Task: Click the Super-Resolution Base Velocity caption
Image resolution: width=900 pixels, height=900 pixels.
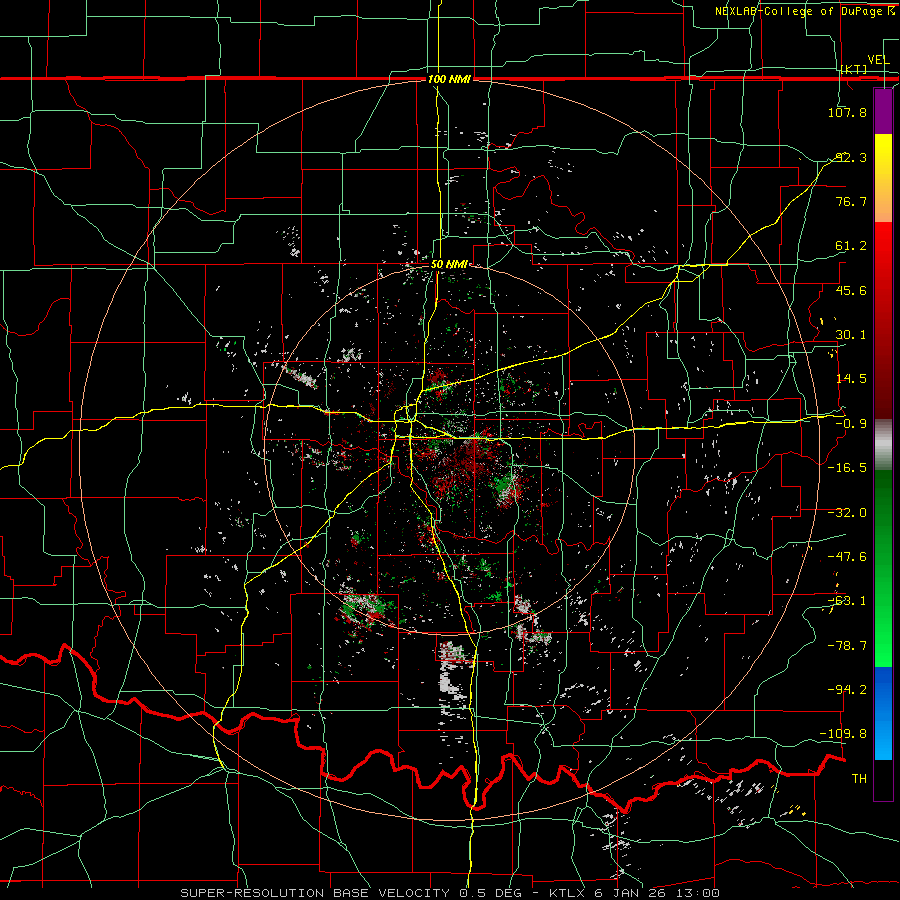Action: [450, 893]
